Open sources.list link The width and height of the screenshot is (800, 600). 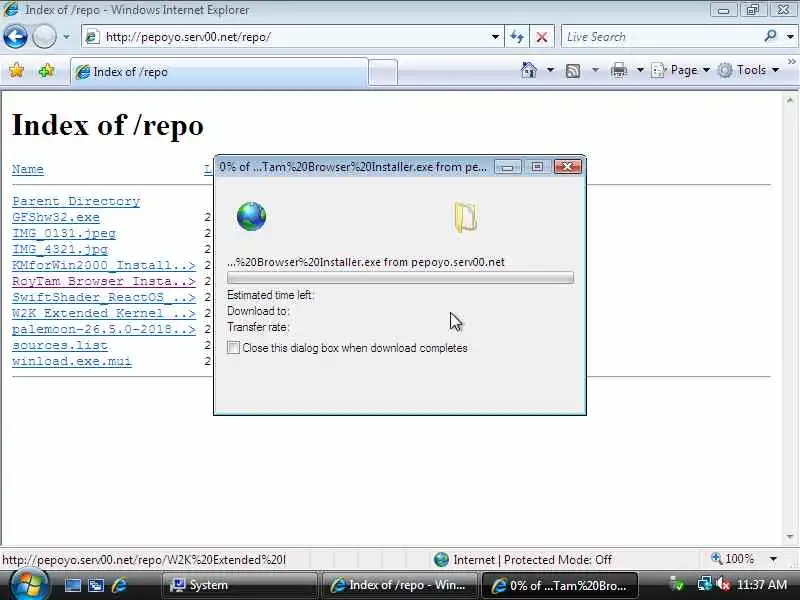tap(60, 345)
